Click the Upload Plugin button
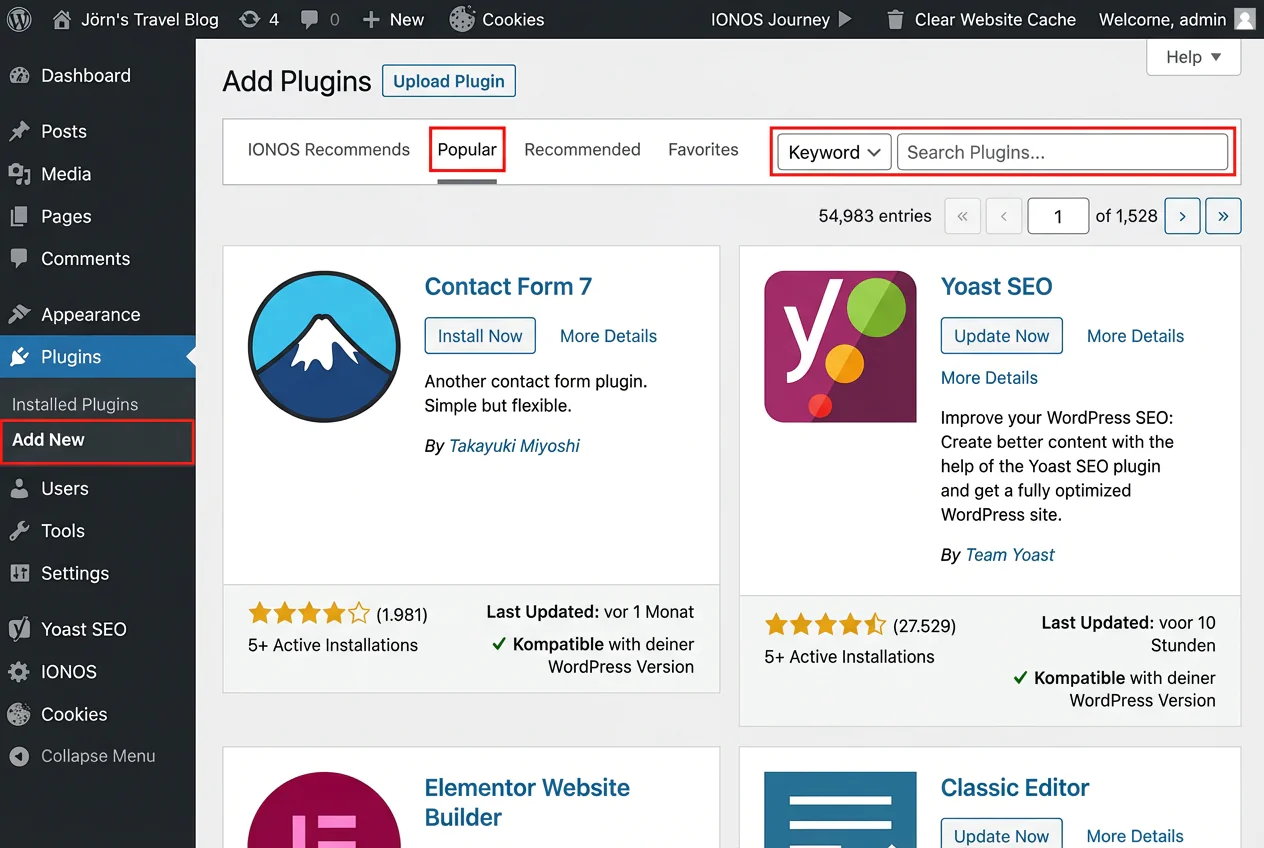 coord(449,81)
